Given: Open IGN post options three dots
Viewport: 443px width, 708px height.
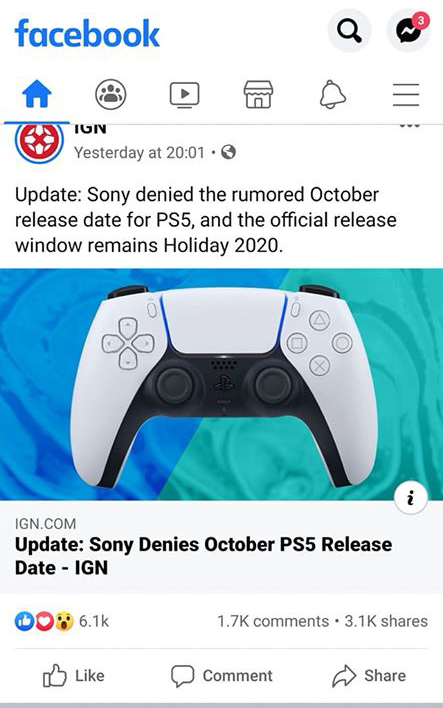Looking at the screenshot, I should point(410,126).
